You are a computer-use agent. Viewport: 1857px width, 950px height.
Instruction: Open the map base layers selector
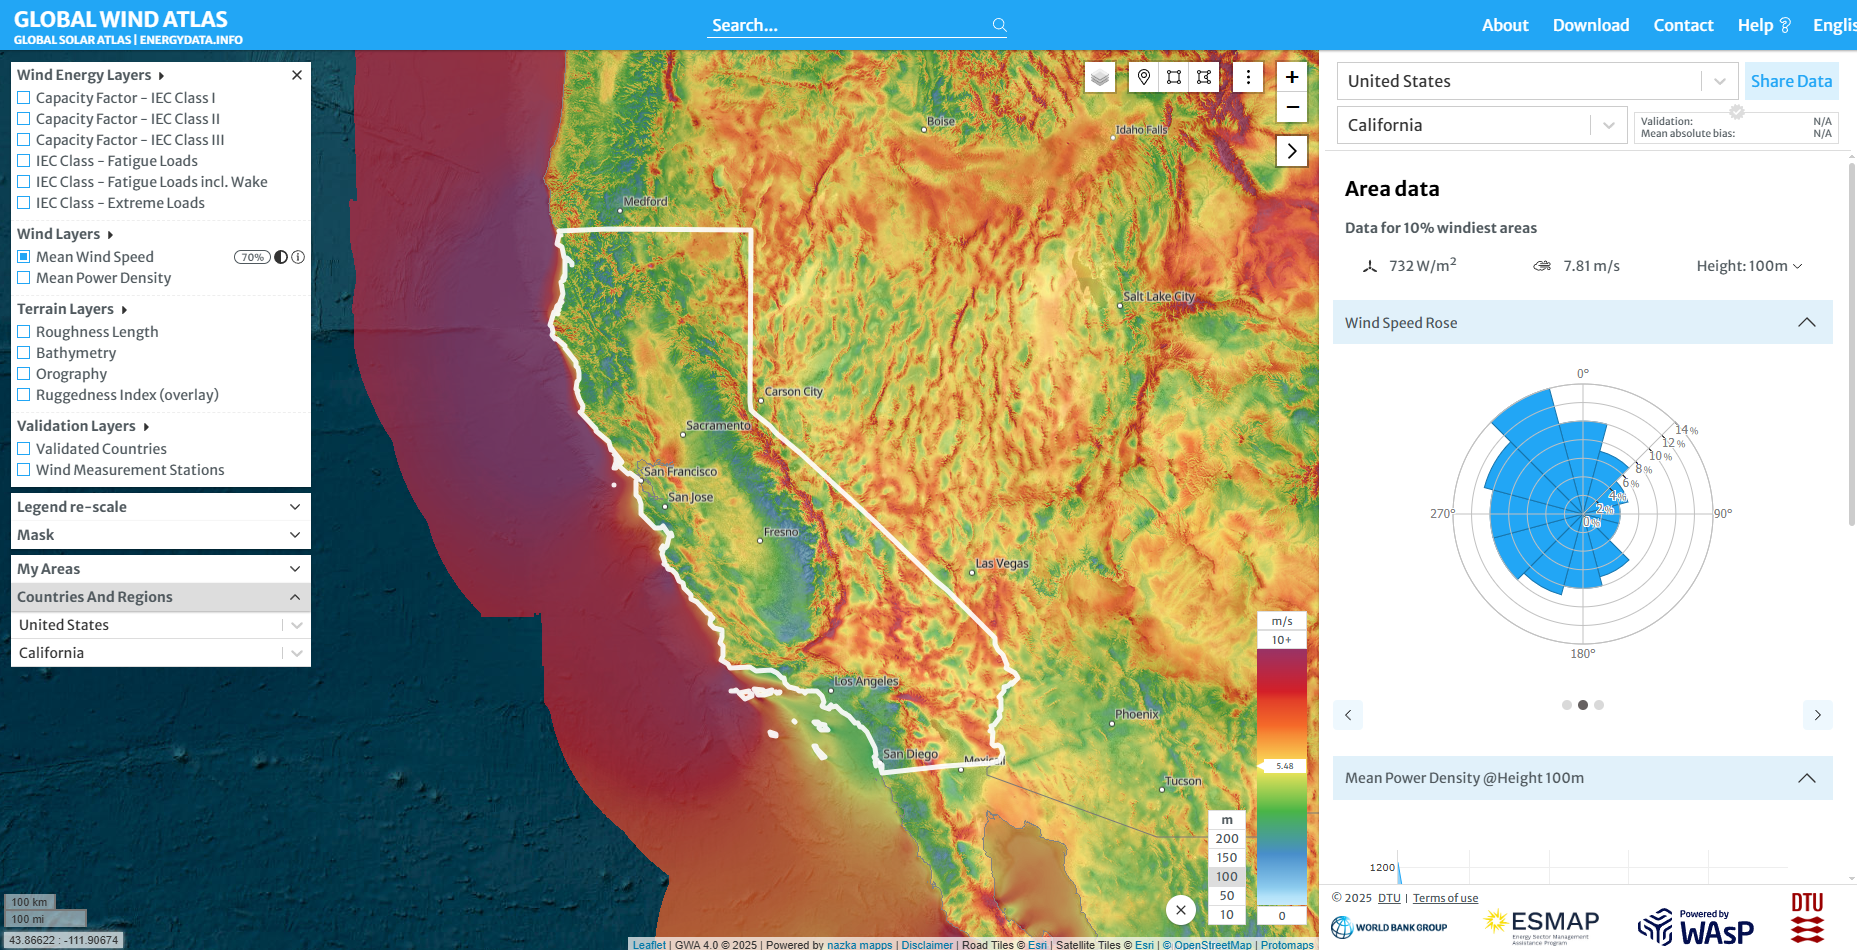coord(1100,77)
